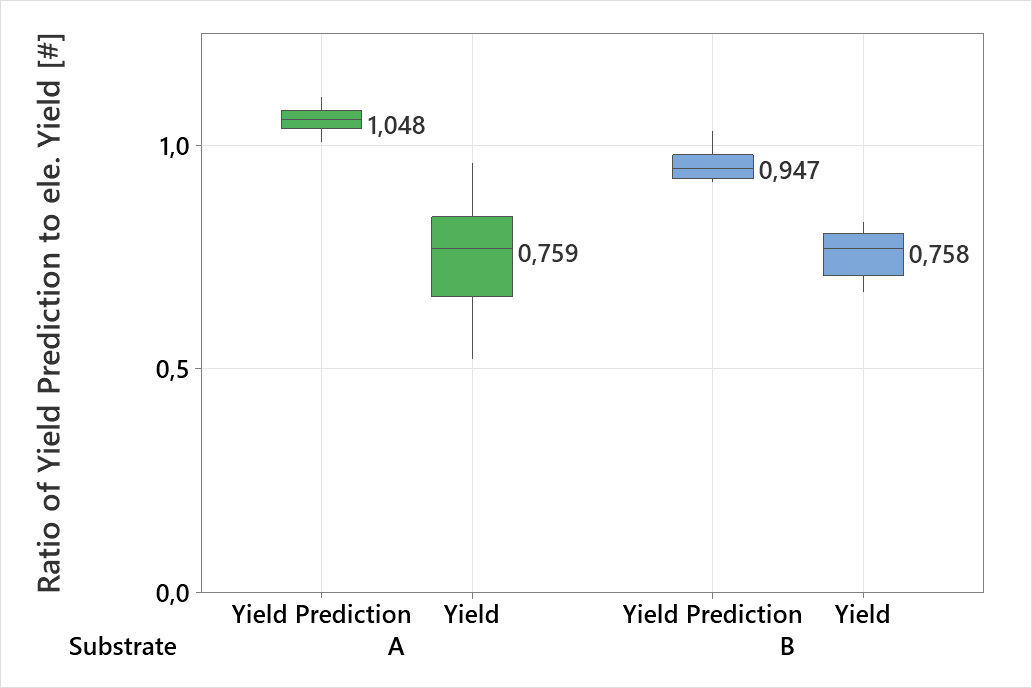The height and width of the screenshot is (688, 1032).
Task: Select the 0,758 data label
Action: pyautogui.click(x=939, y=255)
